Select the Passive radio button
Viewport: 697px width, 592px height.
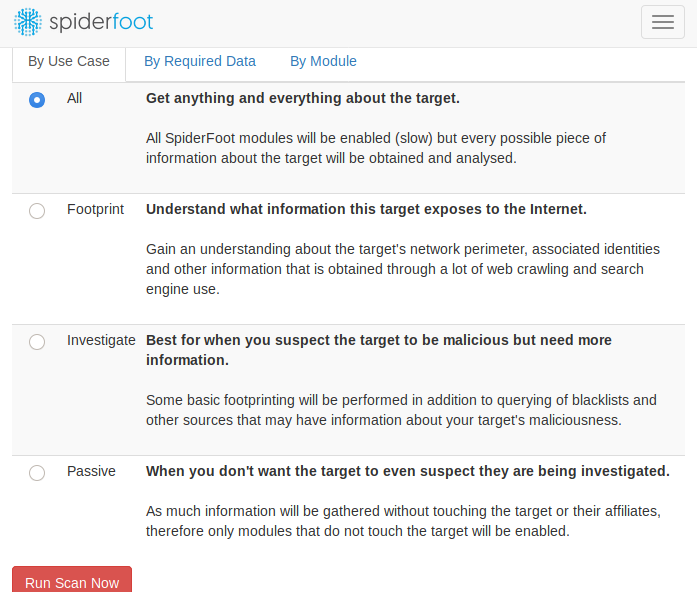[x=37, y=472]
